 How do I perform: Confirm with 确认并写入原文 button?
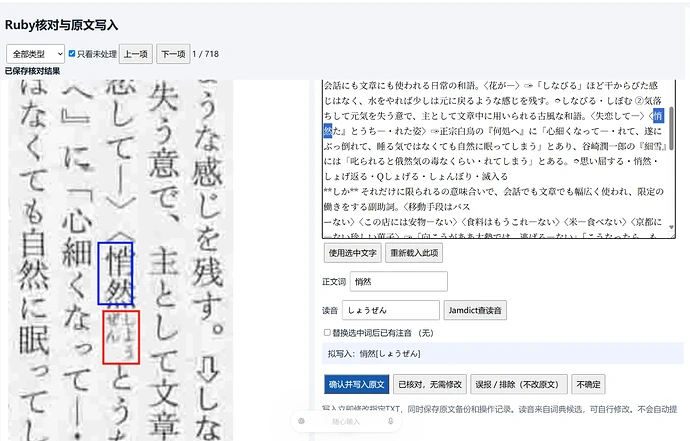[356, 384]
